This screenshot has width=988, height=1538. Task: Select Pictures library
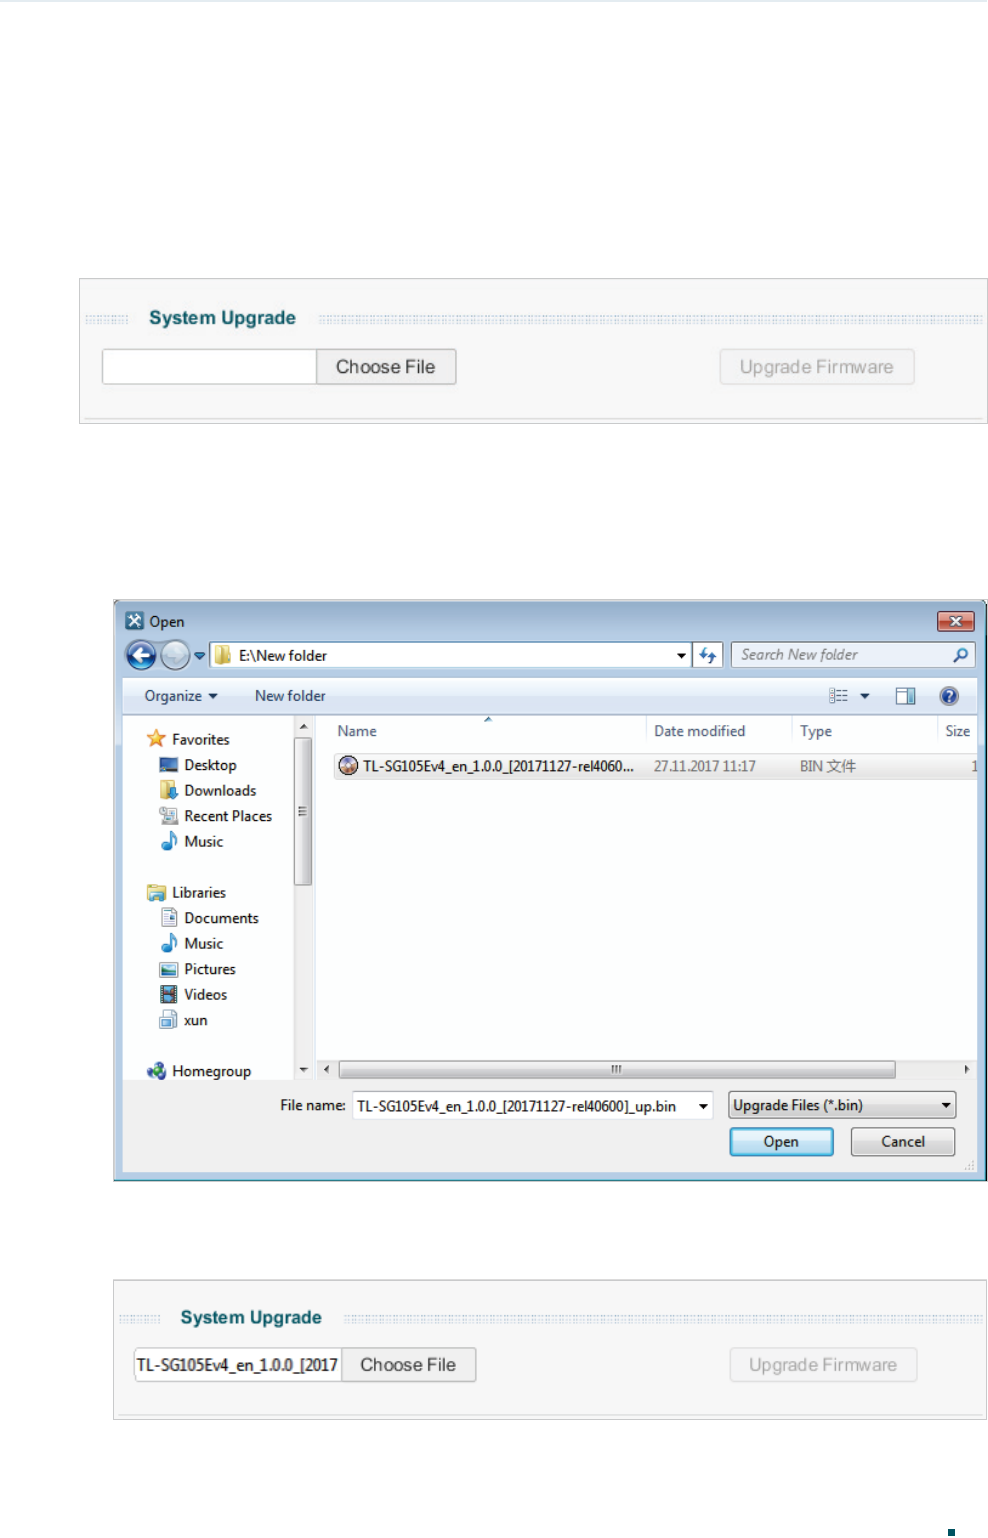coord(210,969)
